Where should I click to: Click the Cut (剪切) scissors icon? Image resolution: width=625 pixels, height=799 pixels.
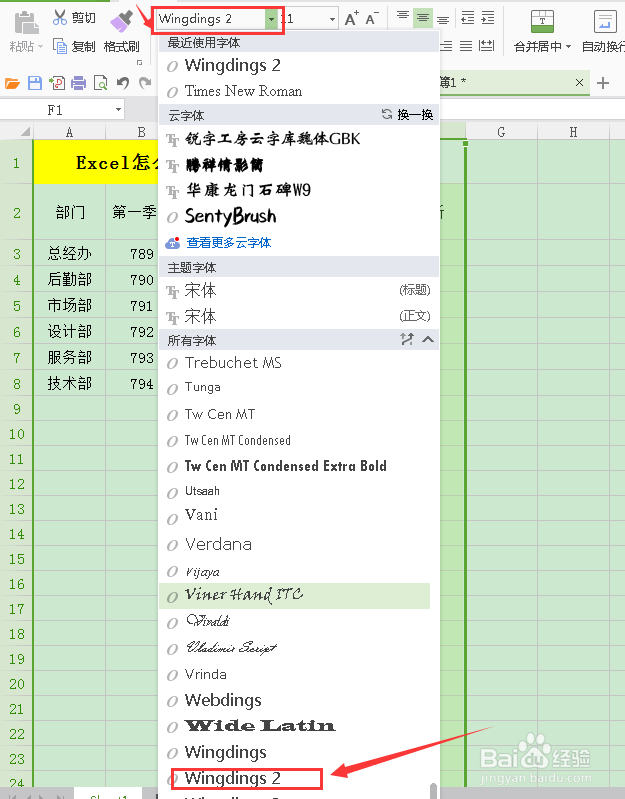(x=60, y=17)
